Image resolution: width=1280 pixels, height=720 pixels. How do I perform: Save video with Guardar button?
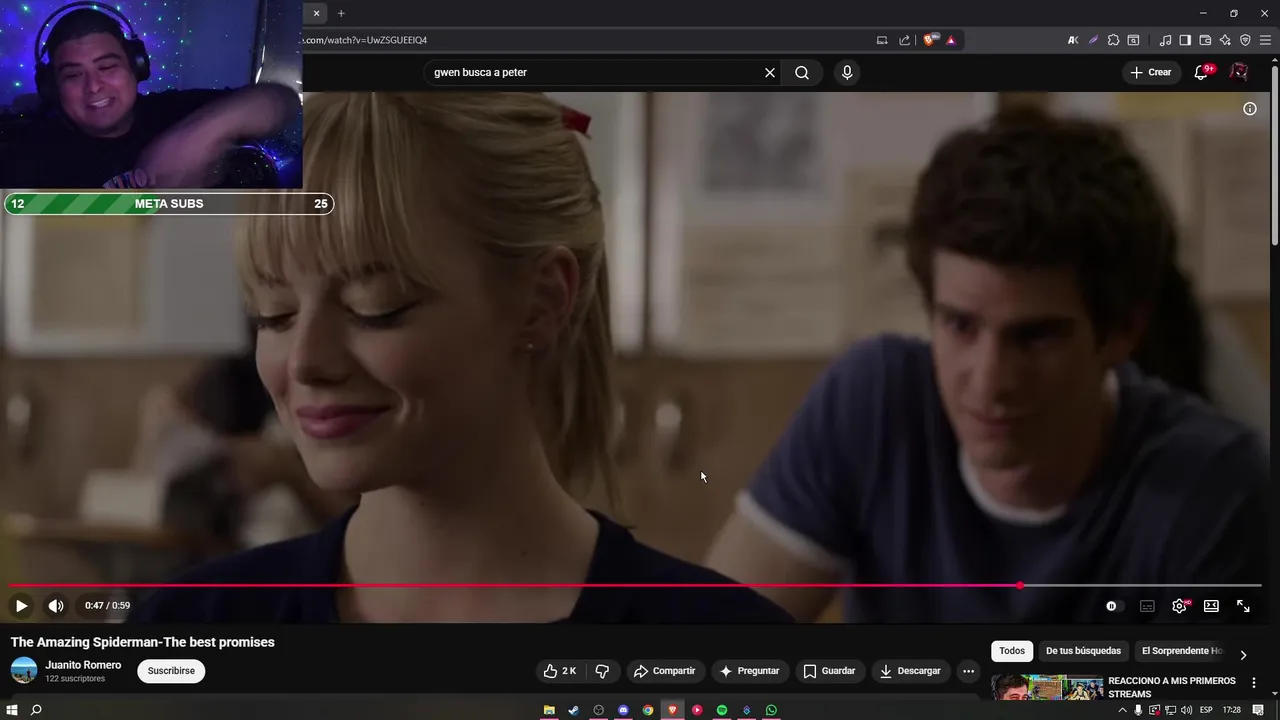829,671
